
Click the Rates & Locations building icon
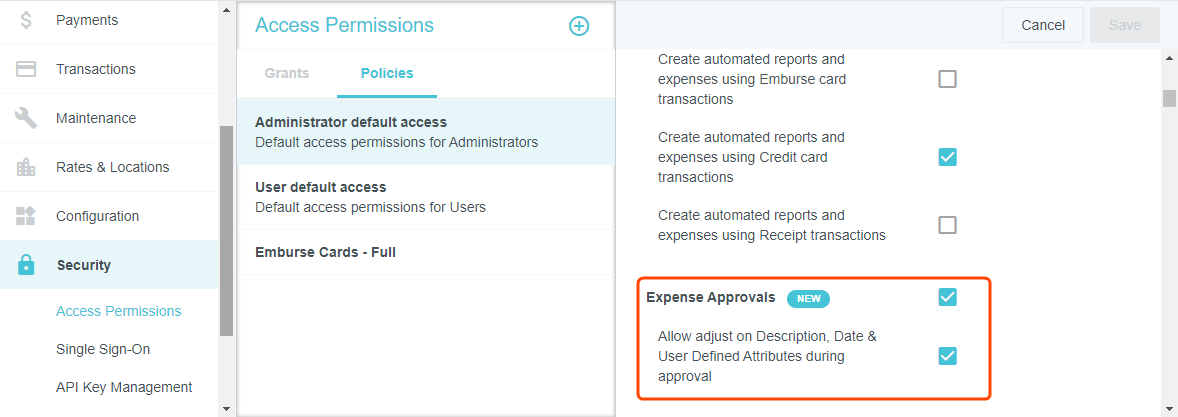pos(26,167)
